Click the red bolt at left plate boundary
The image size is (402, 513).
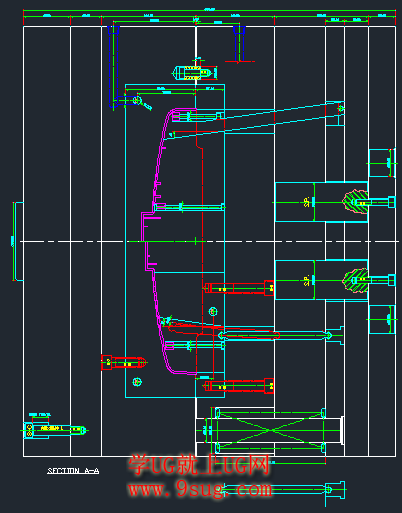pyautogui.click(x=124, y=363)
